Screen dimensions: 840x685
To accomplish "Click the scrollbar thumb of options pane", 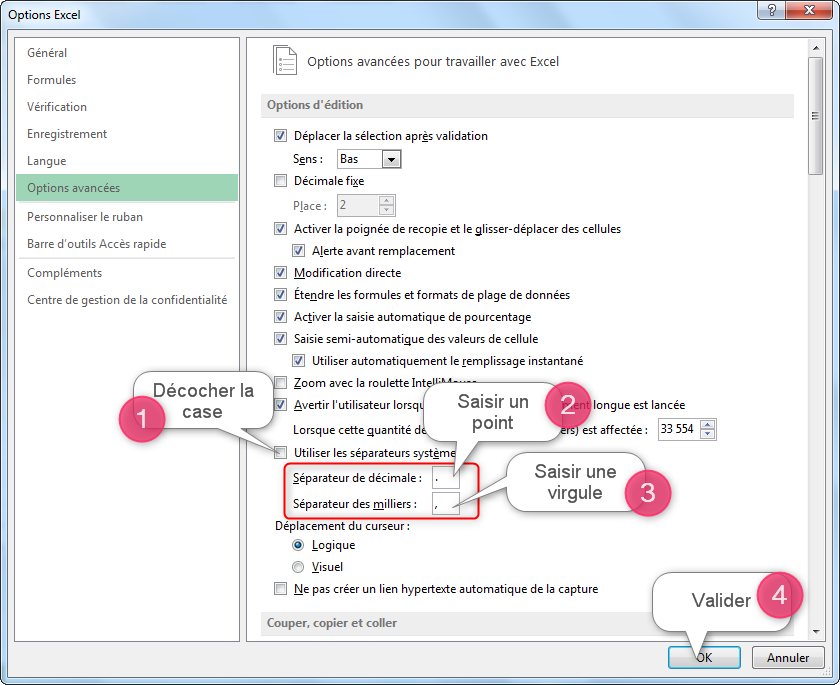I will click(x=815, y=116).
